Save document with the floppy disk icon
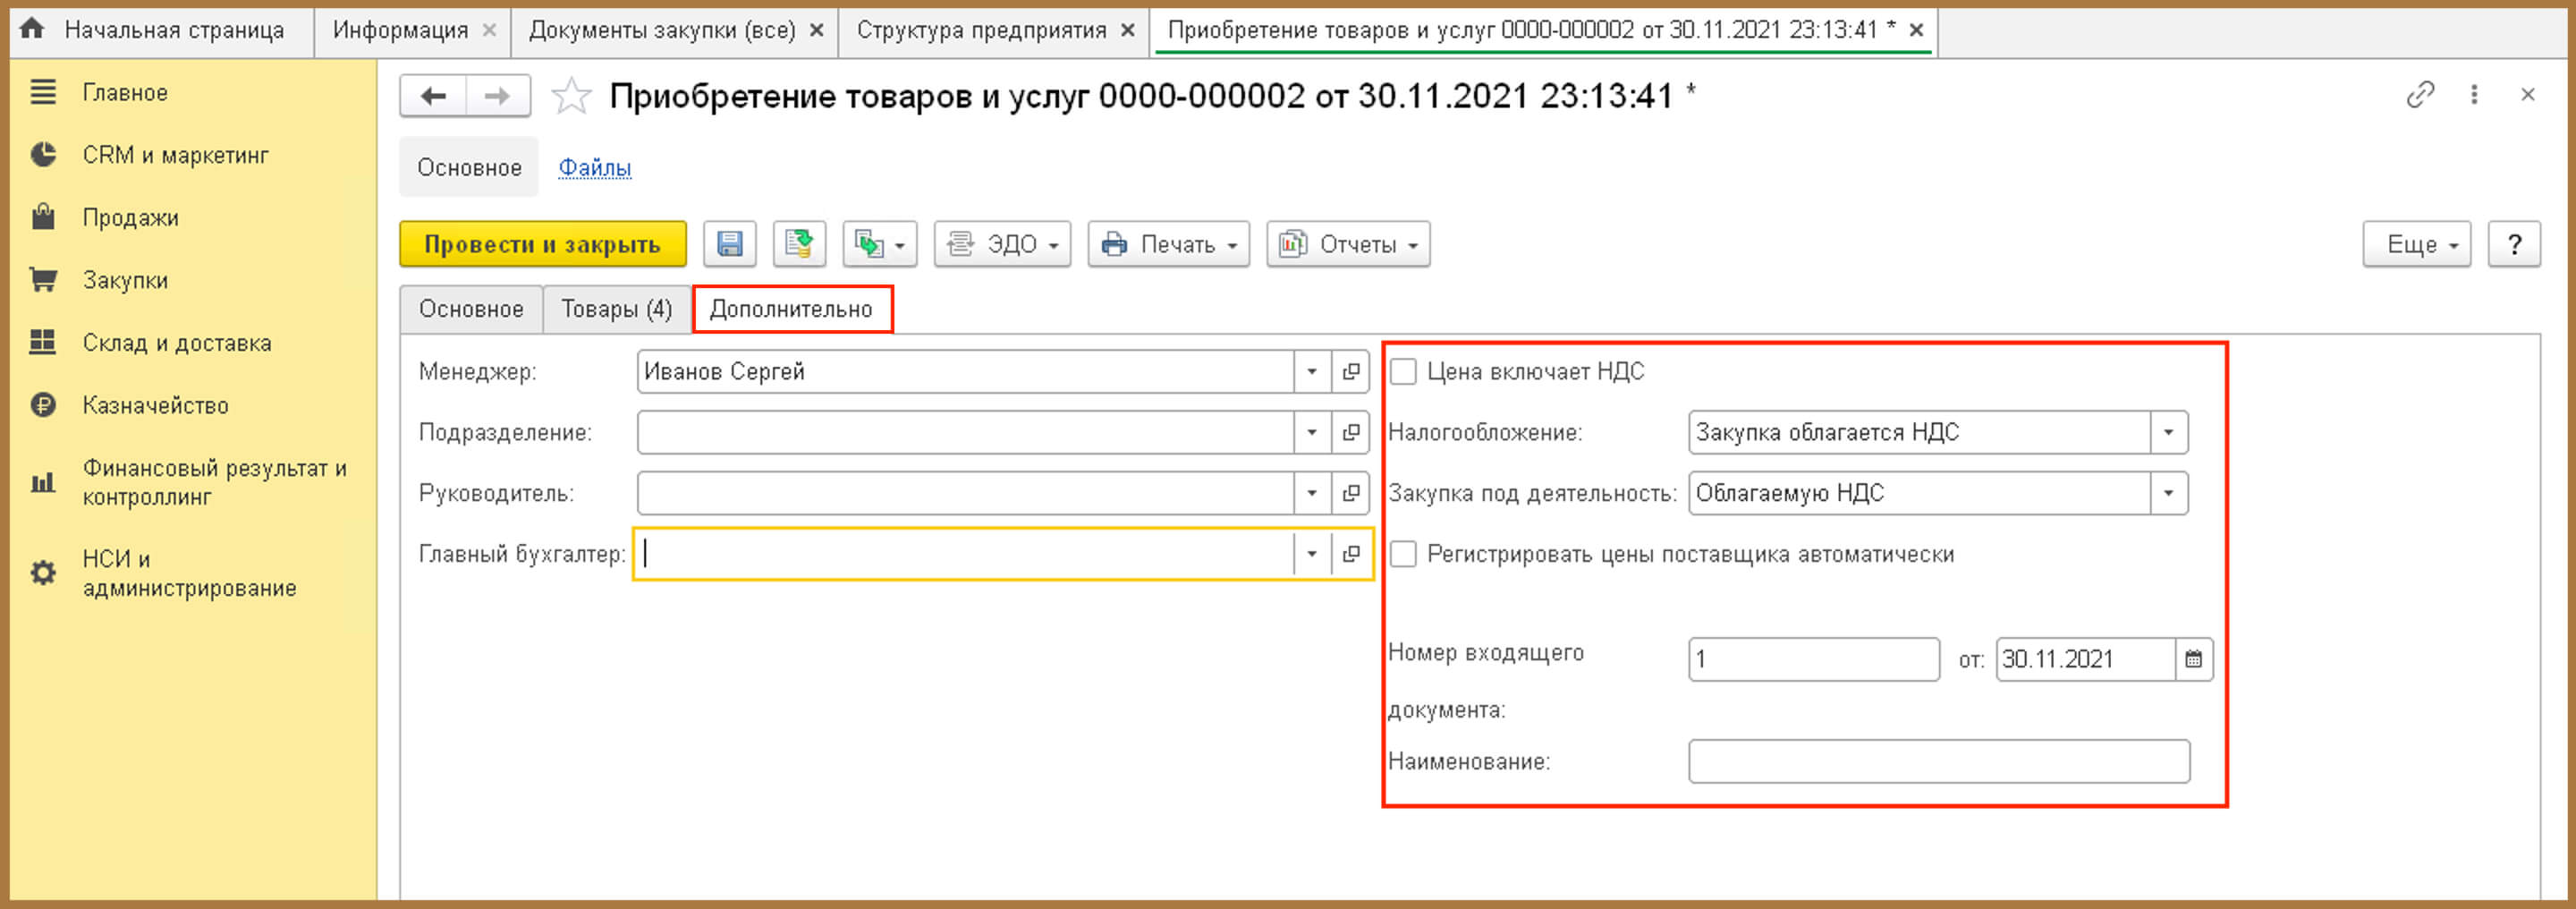Viewport: 2576px width, 909px height. tap(730, 244)
